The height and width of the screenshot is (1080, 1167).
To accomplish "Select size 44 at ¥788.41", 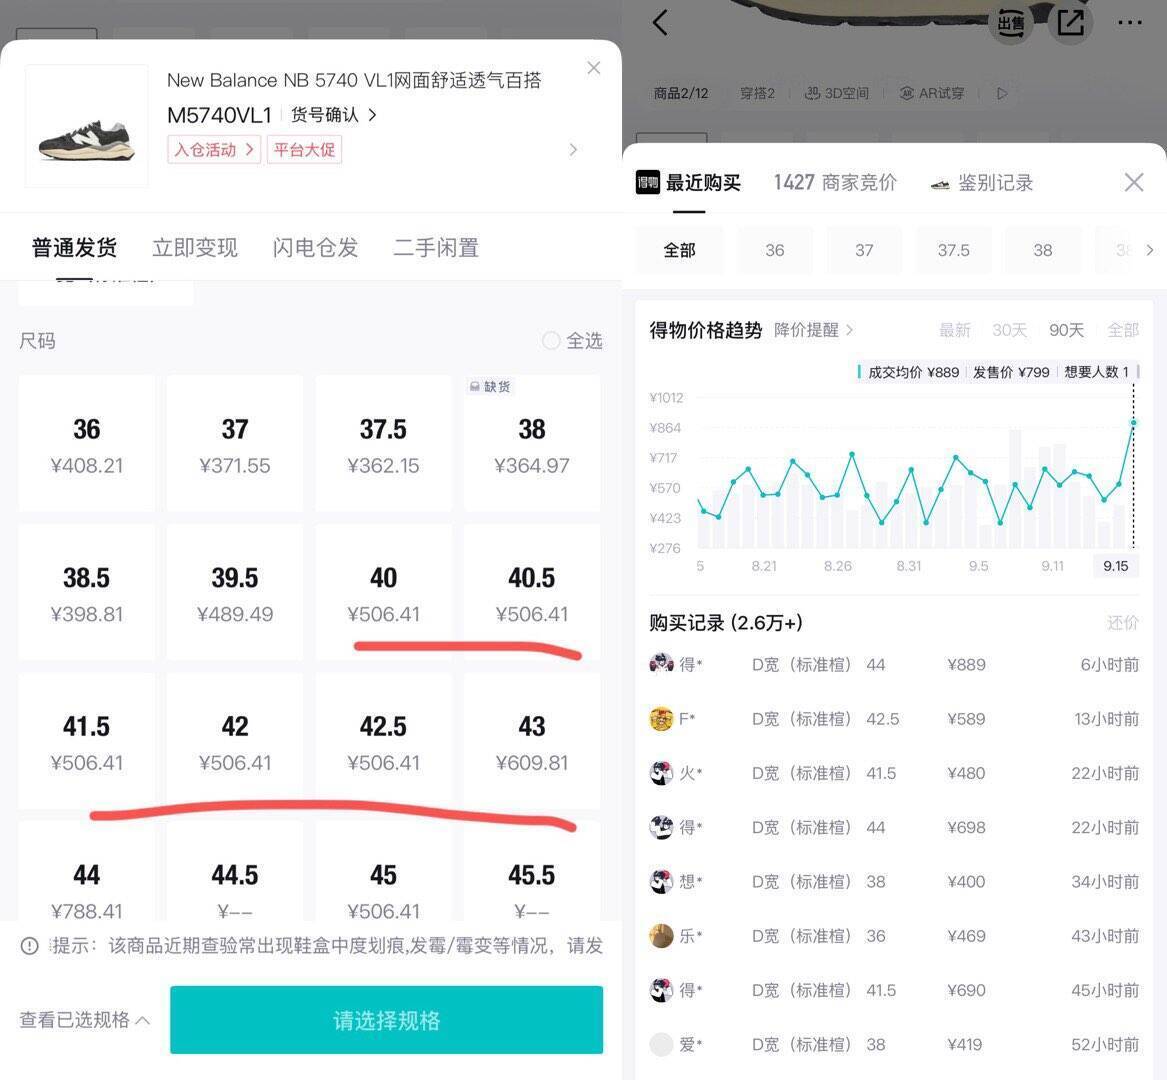I will click(x=86, y=871).
